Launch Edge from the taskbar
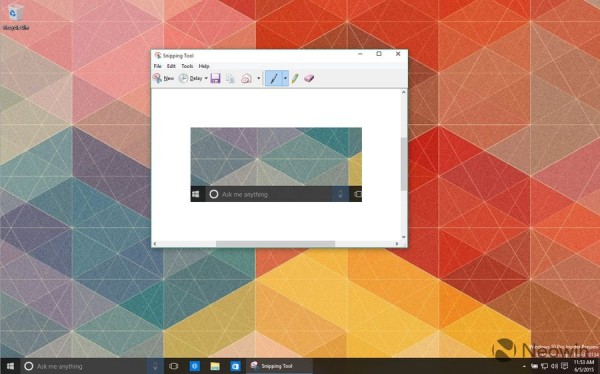 tap(194, 366)
